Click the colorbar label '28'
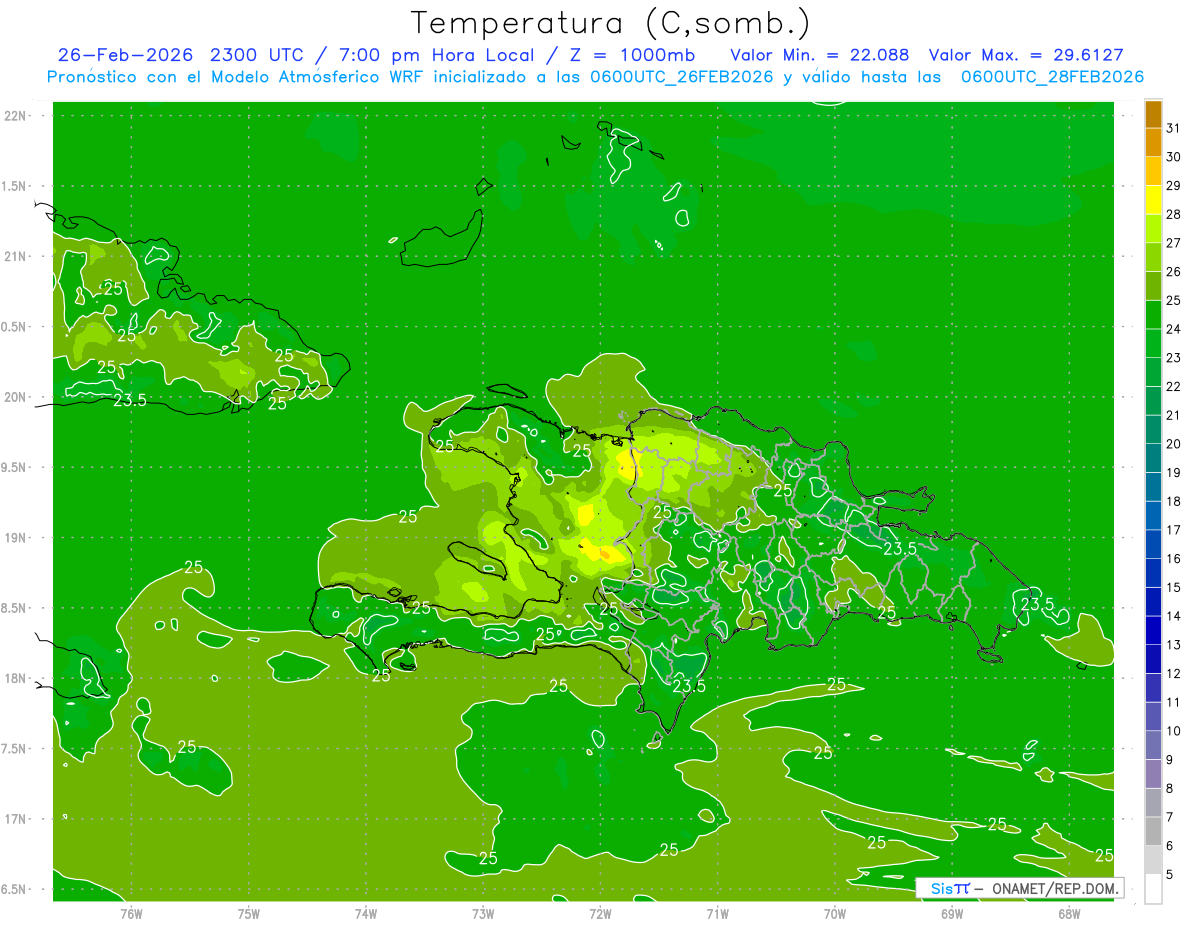The height and width of the screenshot is (927, 1200). point(1174,214)
